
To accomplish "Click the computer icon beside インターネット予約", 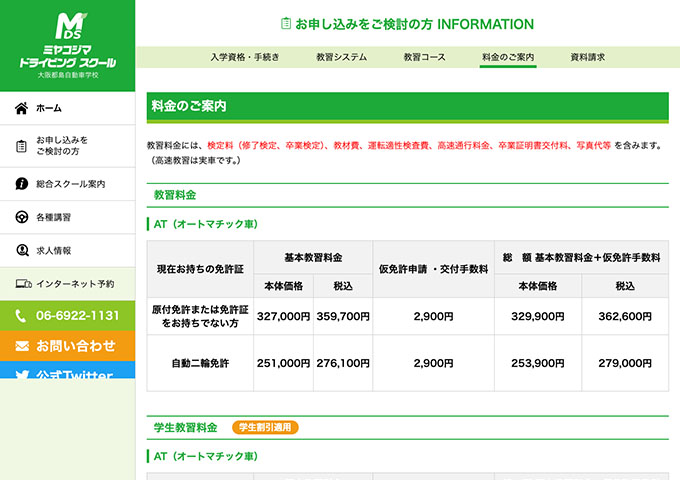I will pos(23,284).
